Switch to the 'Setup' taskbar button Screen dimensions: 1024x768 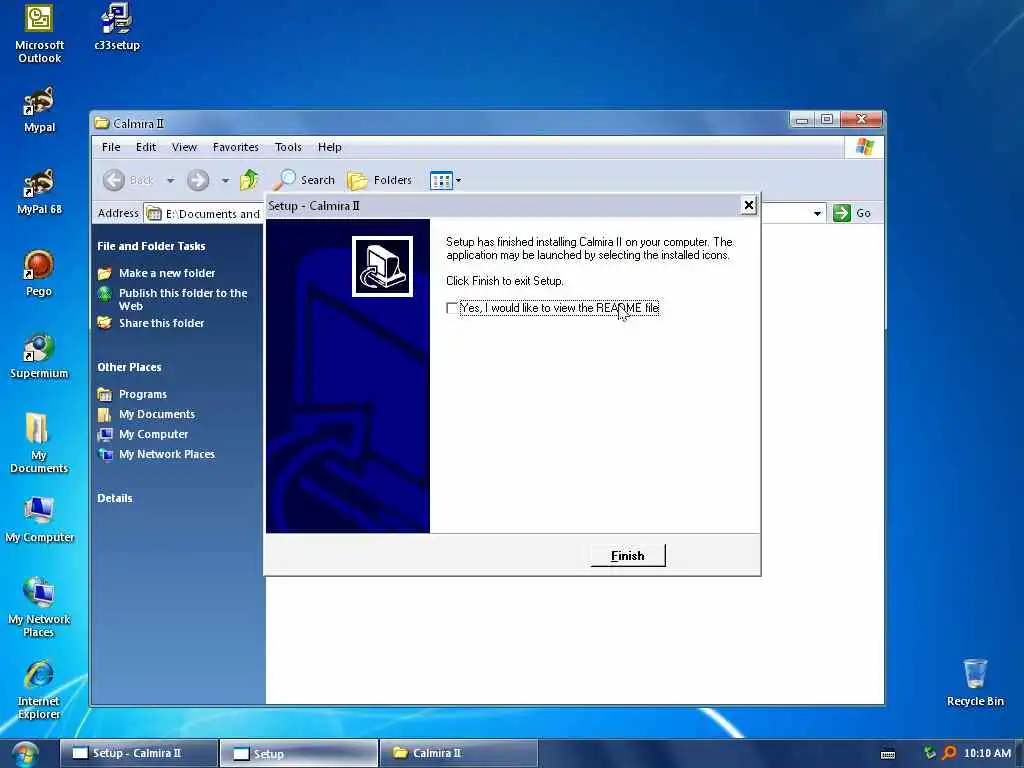[x=298, y=753]
